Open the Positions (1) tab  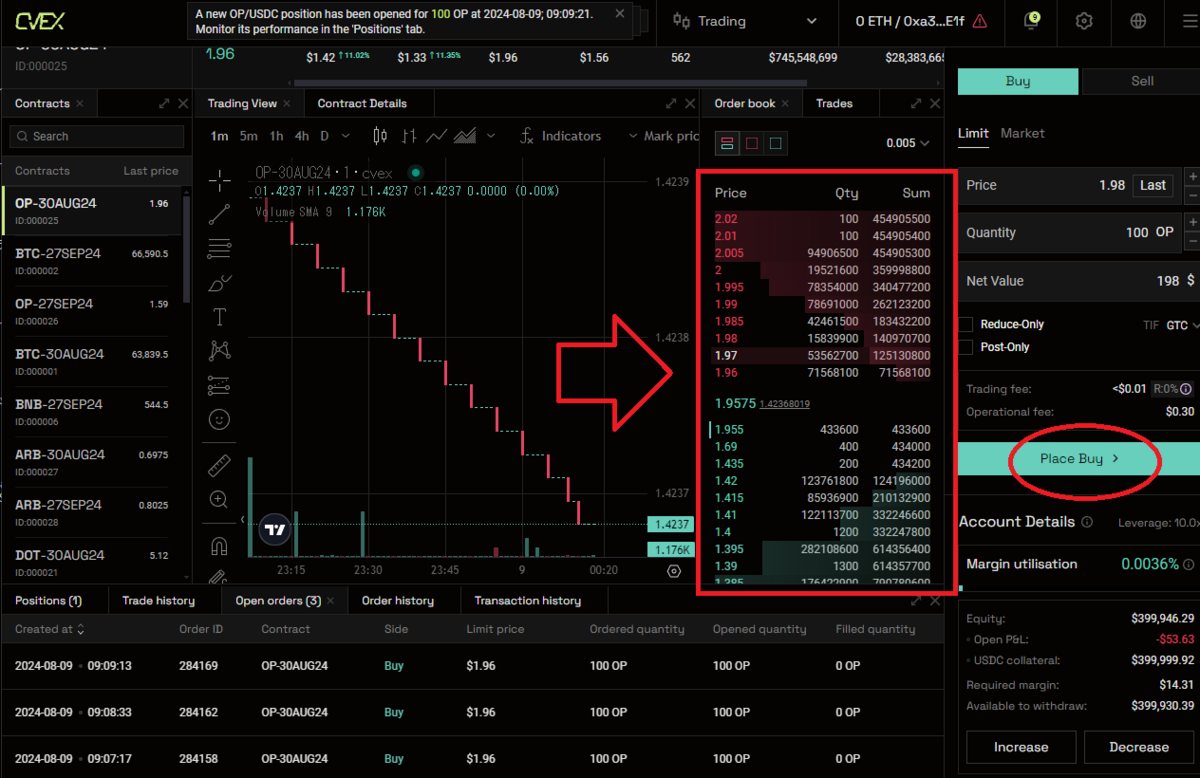tap(48, 600)
